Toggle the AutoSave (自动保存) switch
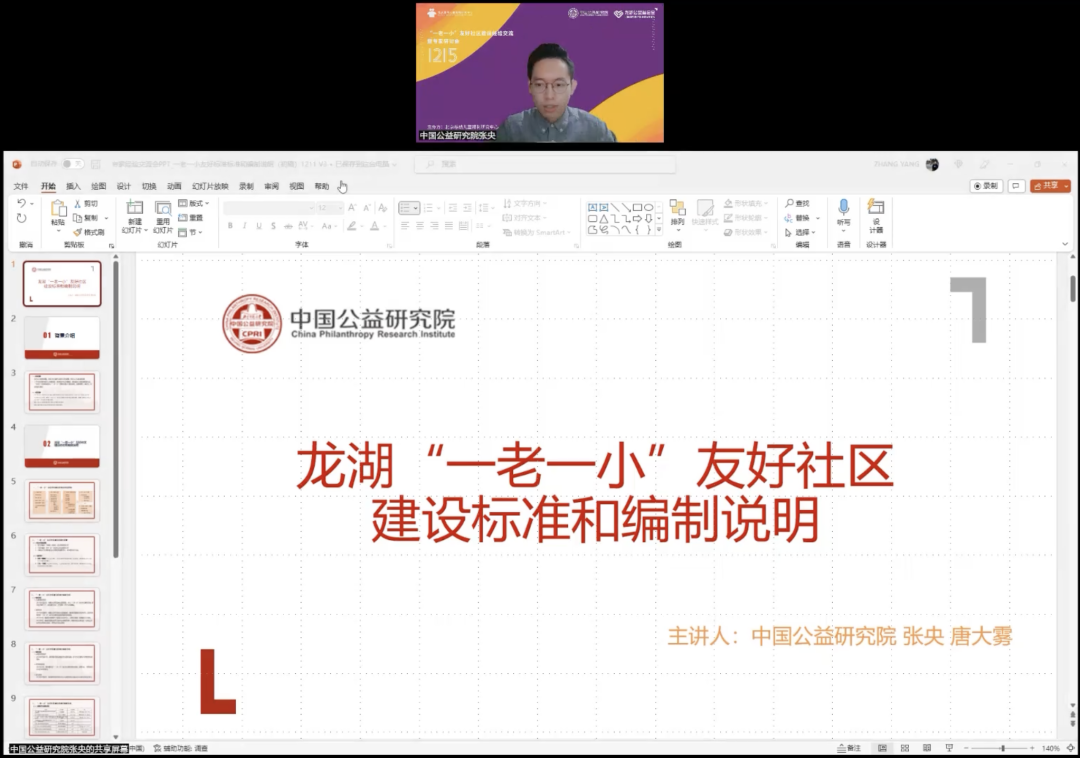1080x758 pixels. coord(72,164)
